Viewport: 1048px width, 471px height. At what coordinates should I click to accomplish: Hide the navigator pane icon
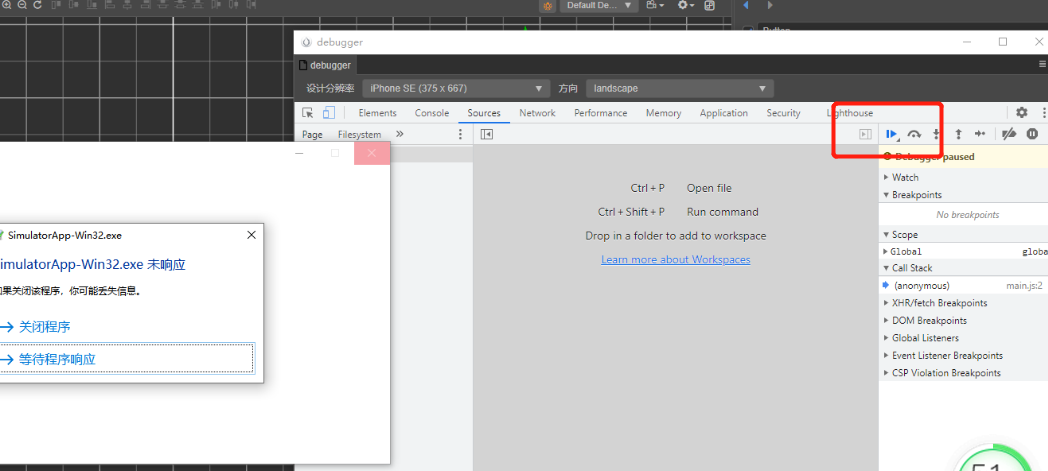[487, 134]
